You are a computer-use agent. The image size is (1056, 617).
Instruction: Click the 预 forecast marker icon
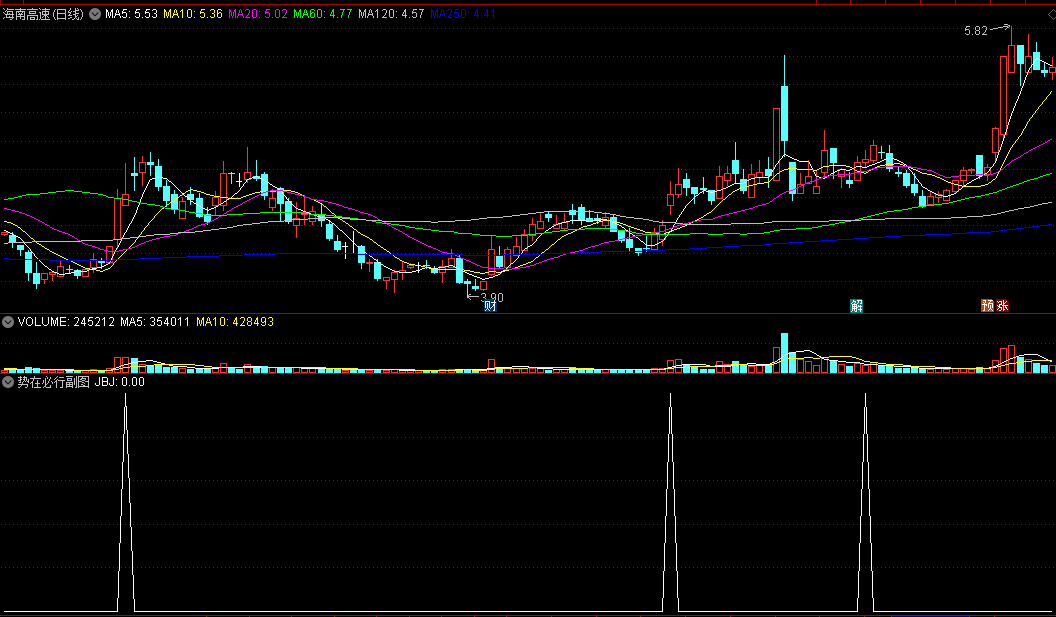pyautogui.click(x=987, y=306)
